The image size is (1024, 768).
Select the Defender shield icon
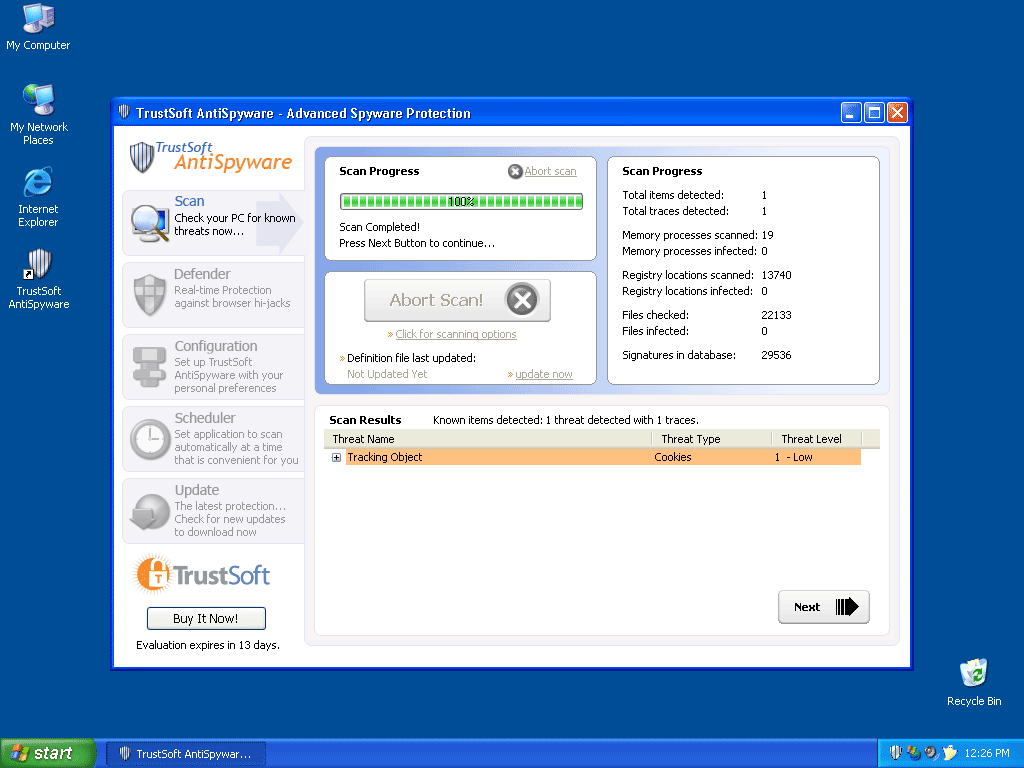pos(149,294)
